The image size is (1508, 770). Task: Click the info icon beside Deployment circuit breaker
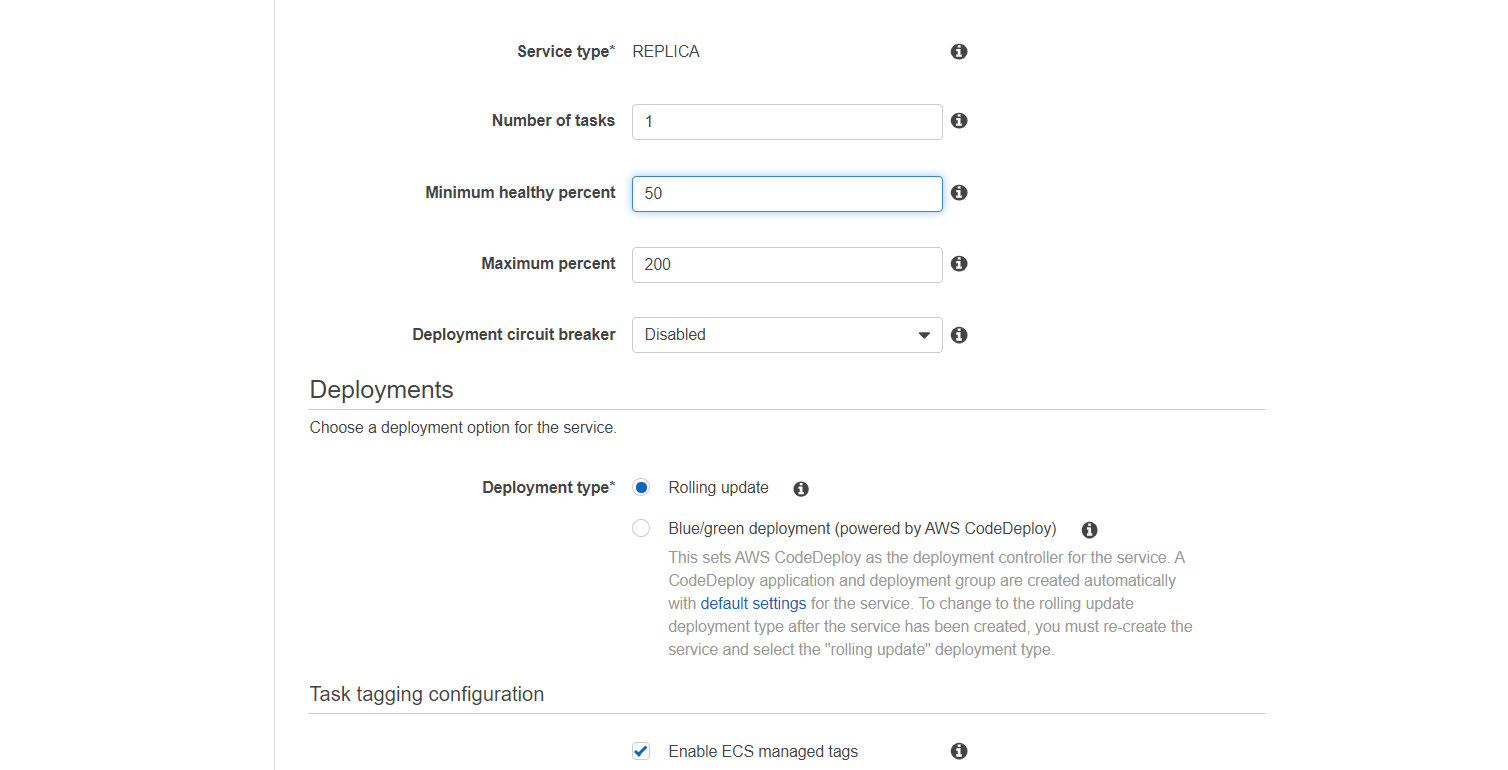959,335
